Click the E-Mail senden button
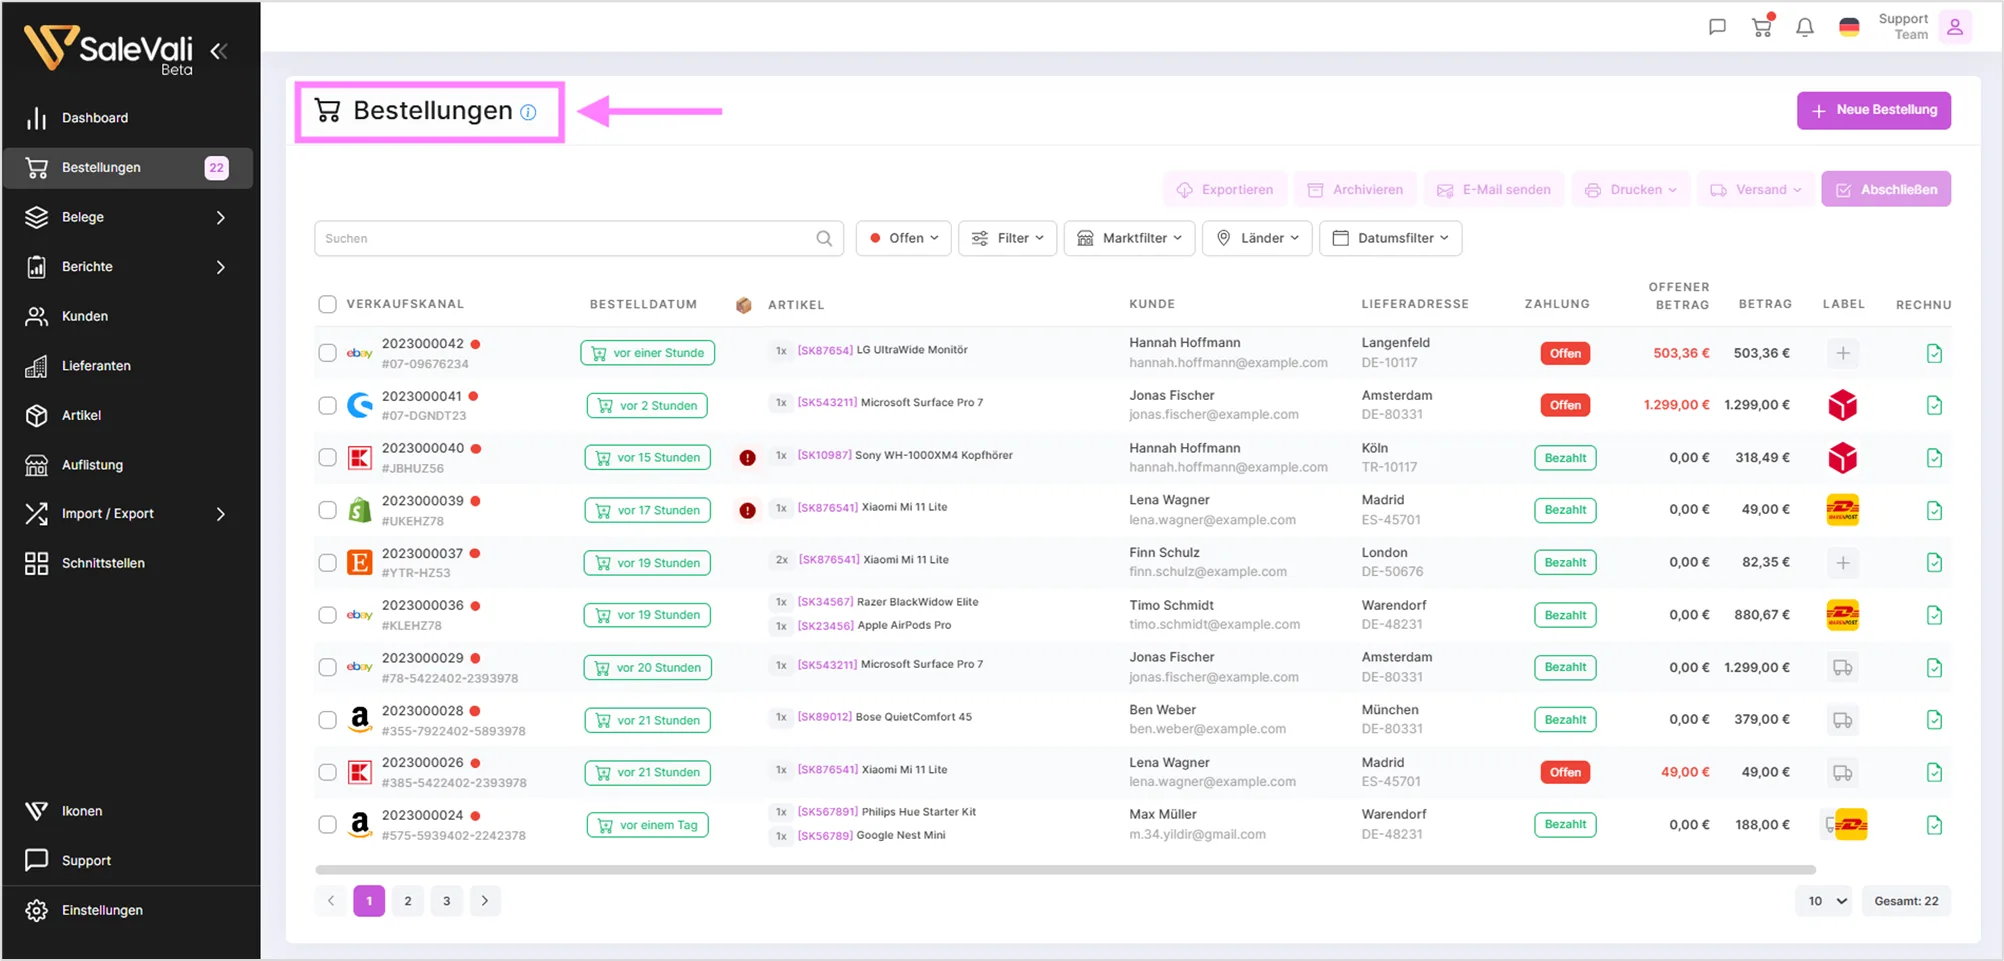This screenshot has width=2004, height=961. click(1494, 190)
